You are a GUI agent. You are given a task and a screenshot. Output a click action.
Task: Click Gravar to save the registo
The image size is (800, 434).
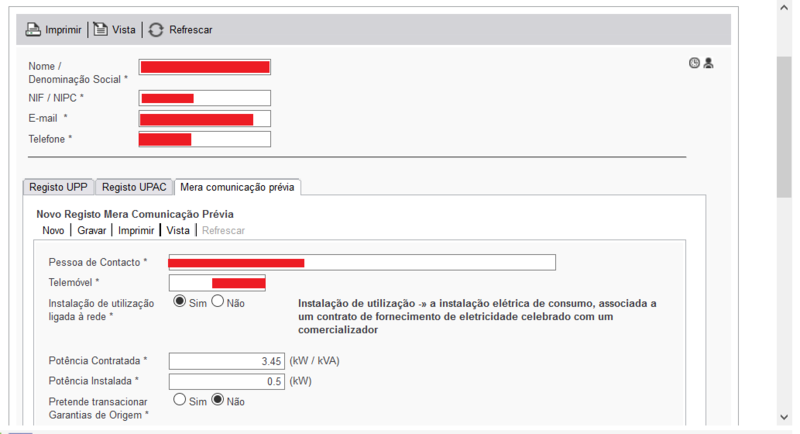coord(92,231)
